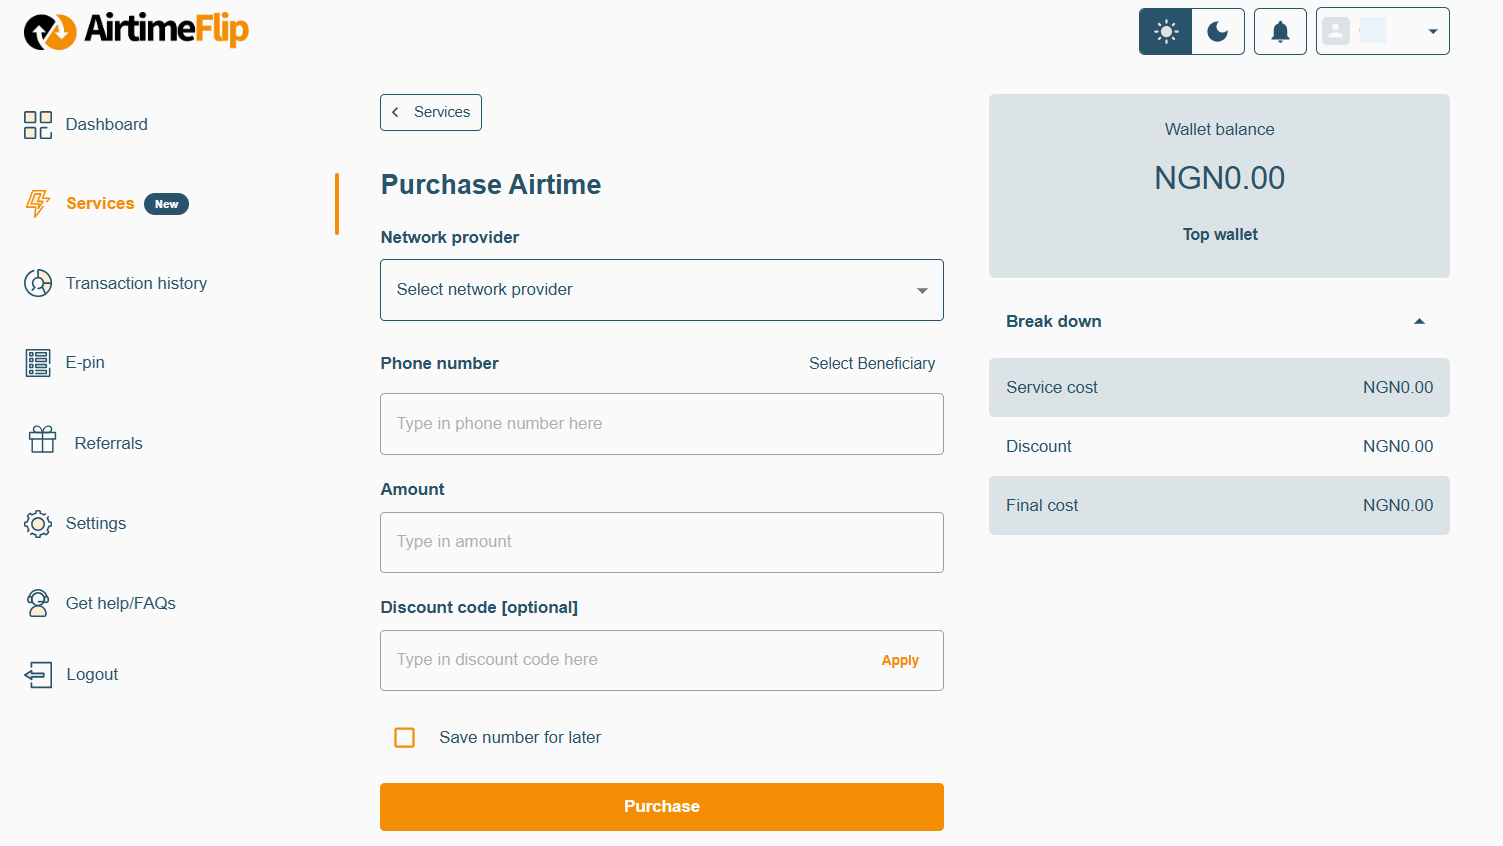Open Dashboard via its grid icon
Image resolution: width=1503 pixels, height=846 pixels.
(x=38, y=125)
